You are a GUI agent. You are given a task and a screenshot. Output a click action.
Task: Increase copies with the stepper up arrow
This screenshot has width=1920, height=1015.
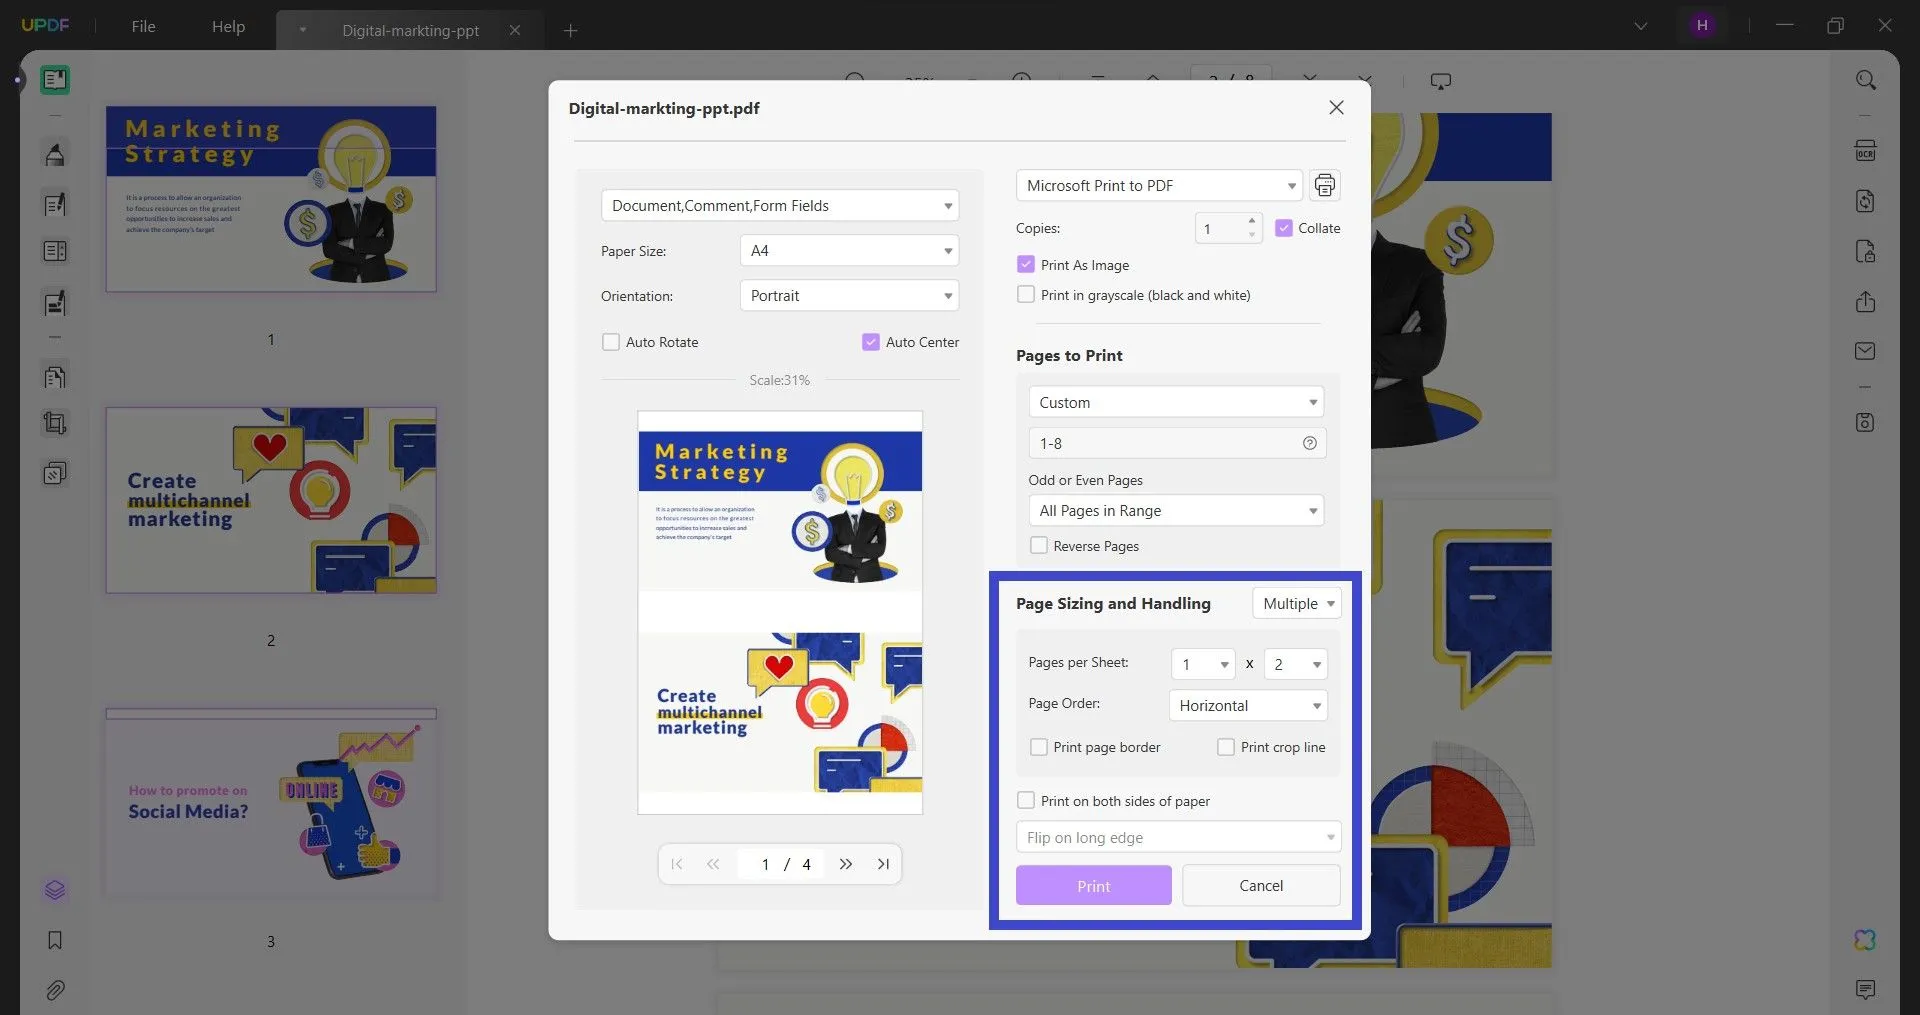1251,221
